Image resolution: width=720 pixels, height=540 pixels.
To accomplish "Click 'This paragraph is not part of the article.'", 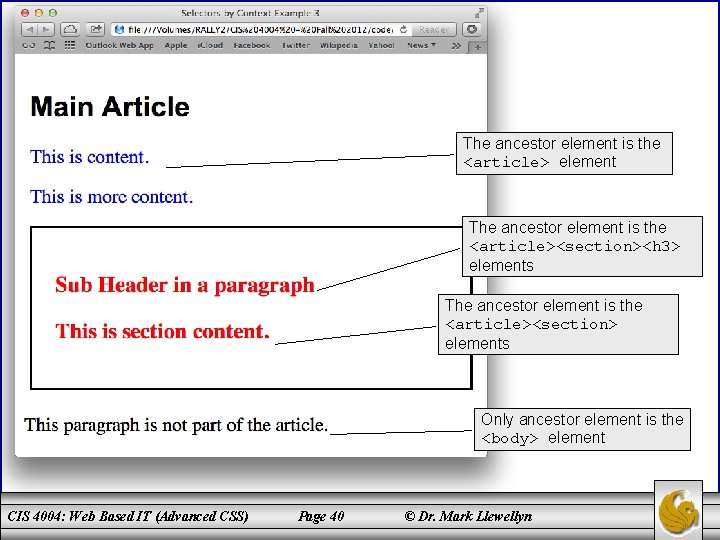I will click(176, 425).
